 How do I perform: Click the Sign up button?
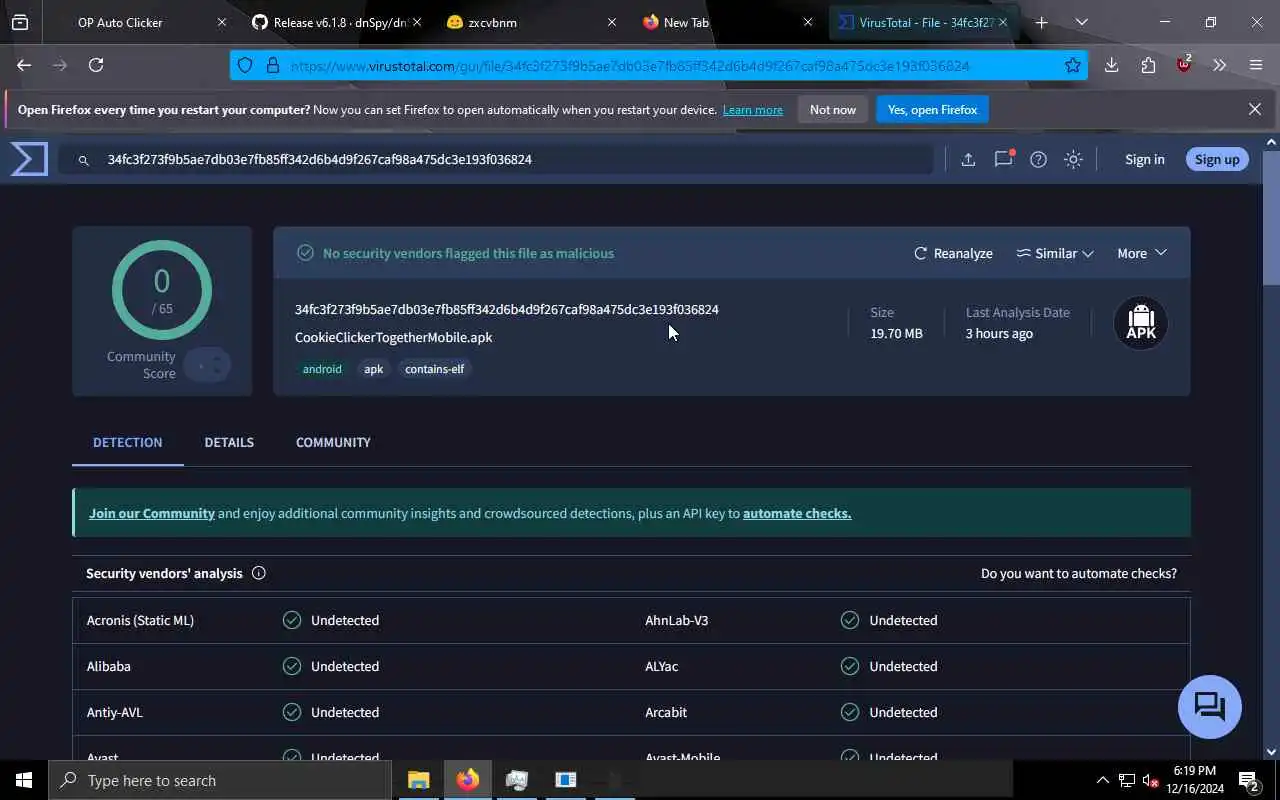point(1217,159)
